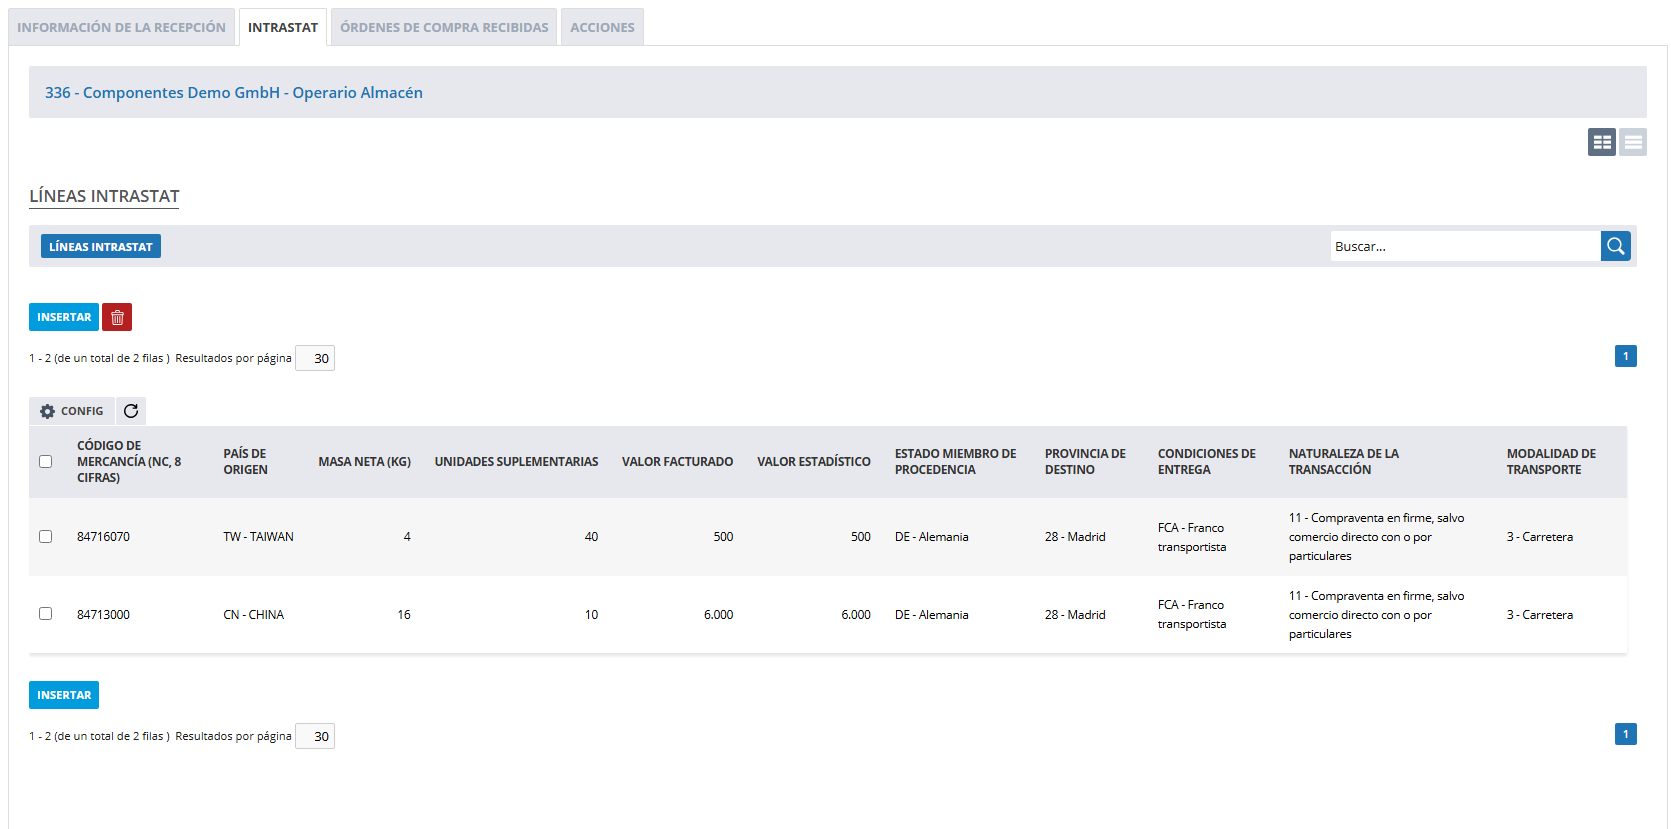Image resolution: width=1671 pixels, height=829 pixels.
Task: Sort by Condiciones de Entrega column
Action: click(x=1207, y=462)
